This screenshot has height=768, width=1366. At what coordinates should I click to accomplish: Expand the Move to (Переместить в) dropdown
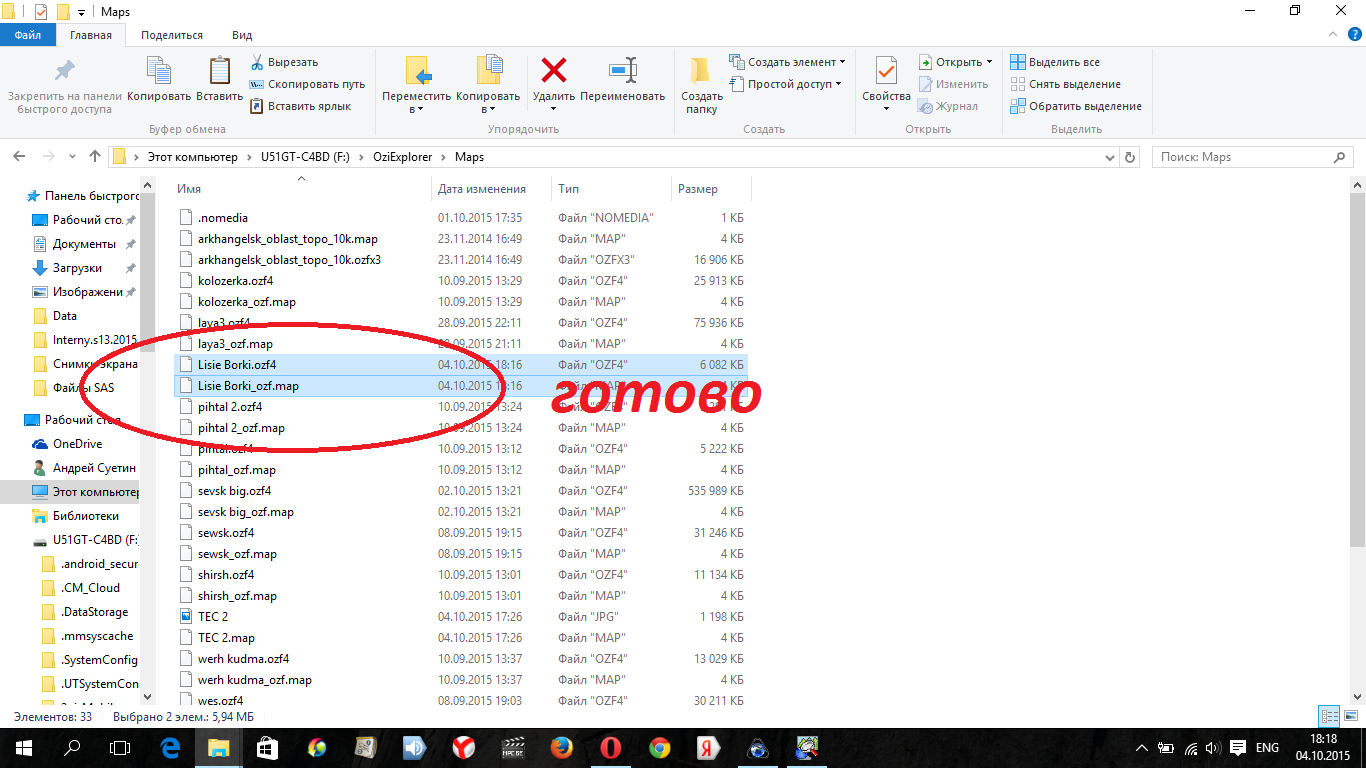point(416,109)
